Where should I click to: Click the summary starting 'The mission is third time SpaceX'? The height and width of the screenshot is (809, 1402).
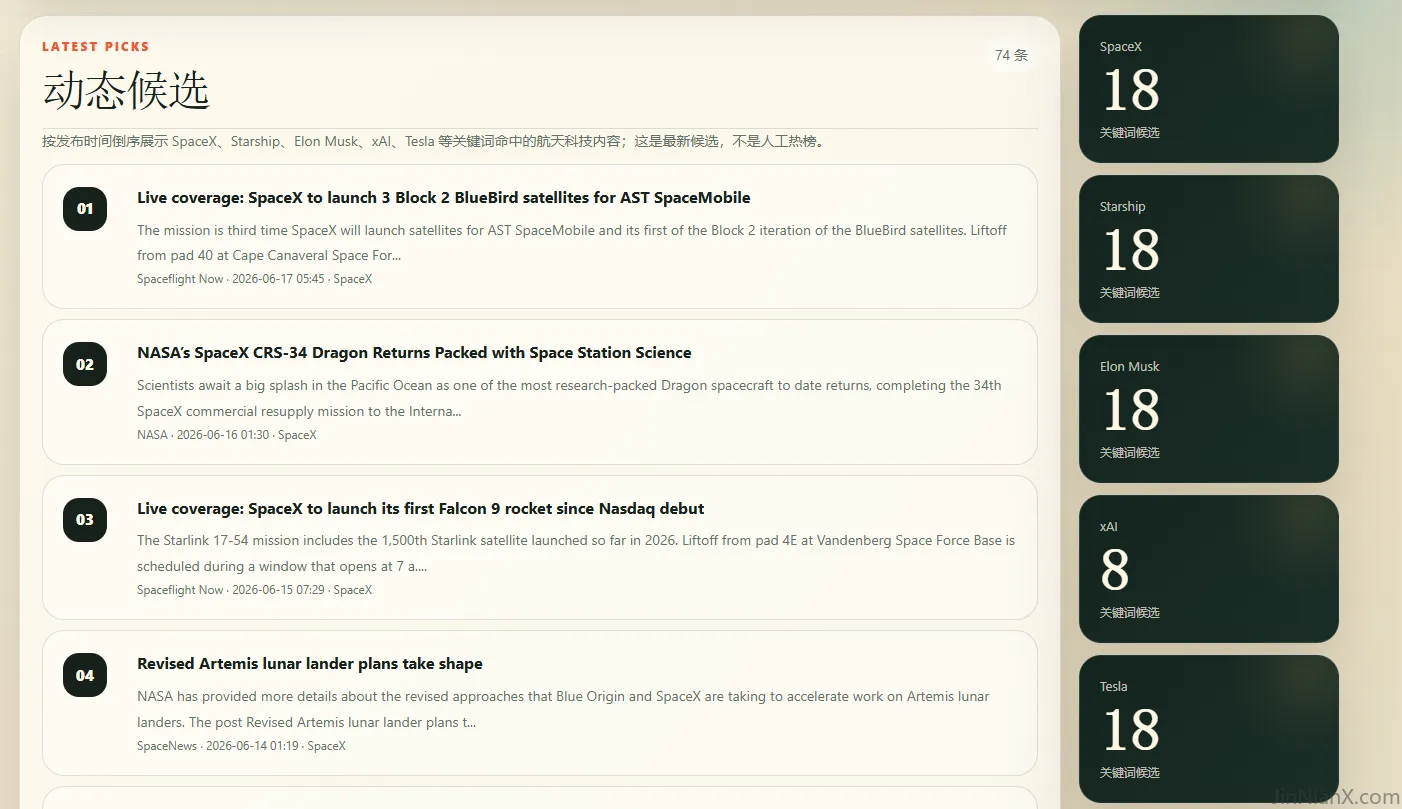pos(572,243)
